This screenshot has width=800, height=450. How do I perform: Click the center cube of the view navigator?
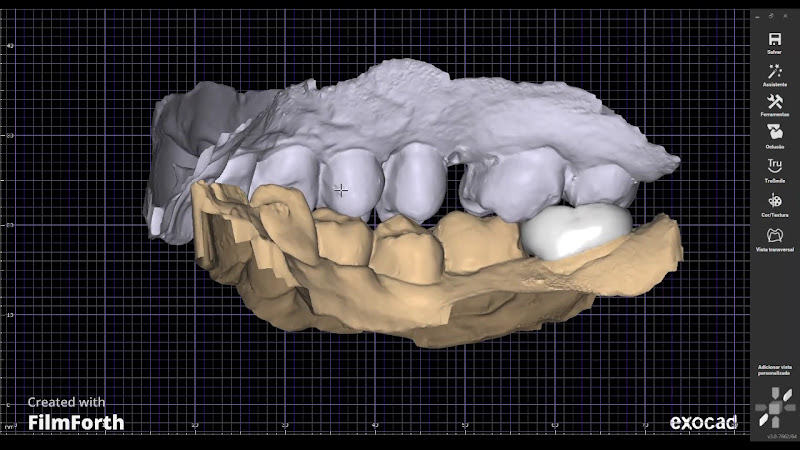click(x=775, y=409)
